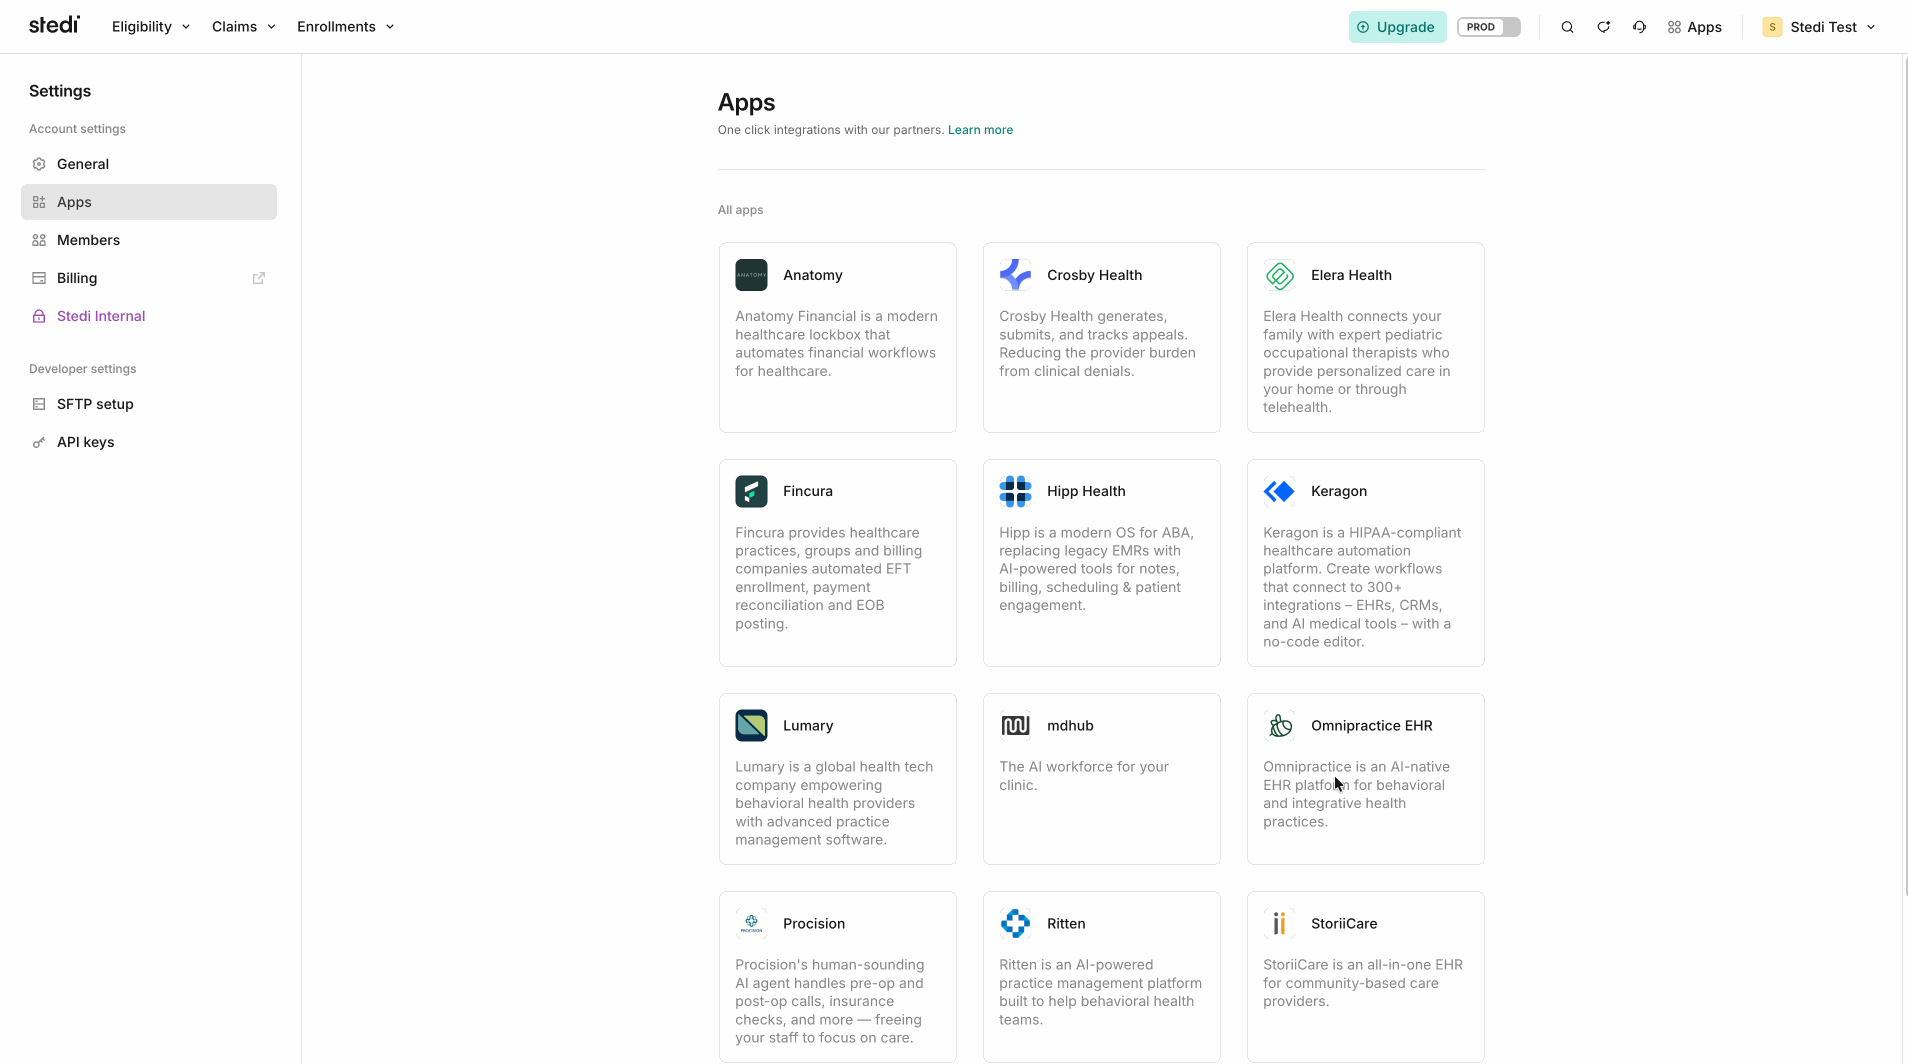Click the mdhub AI workforce description
The height and width of the screenshot is (1064, 1908).
(x=1084, y=776)
